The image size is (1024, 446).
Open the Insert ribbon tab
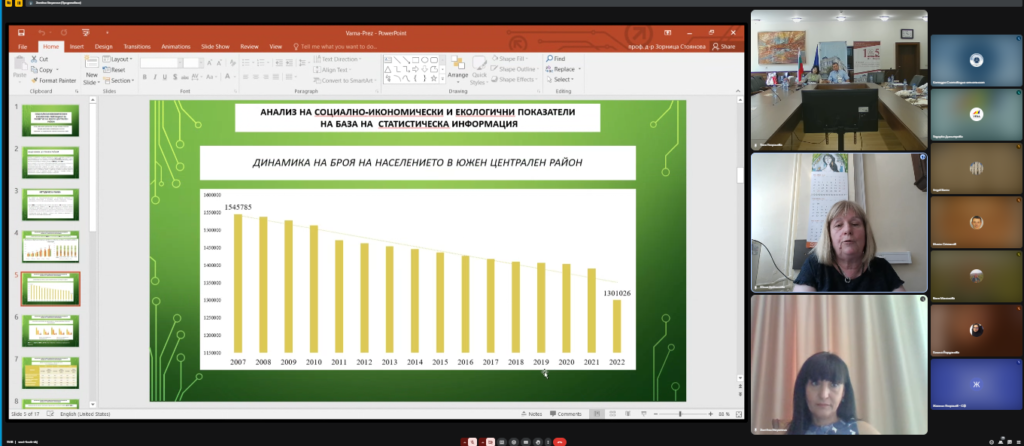[x=76, y=46]
